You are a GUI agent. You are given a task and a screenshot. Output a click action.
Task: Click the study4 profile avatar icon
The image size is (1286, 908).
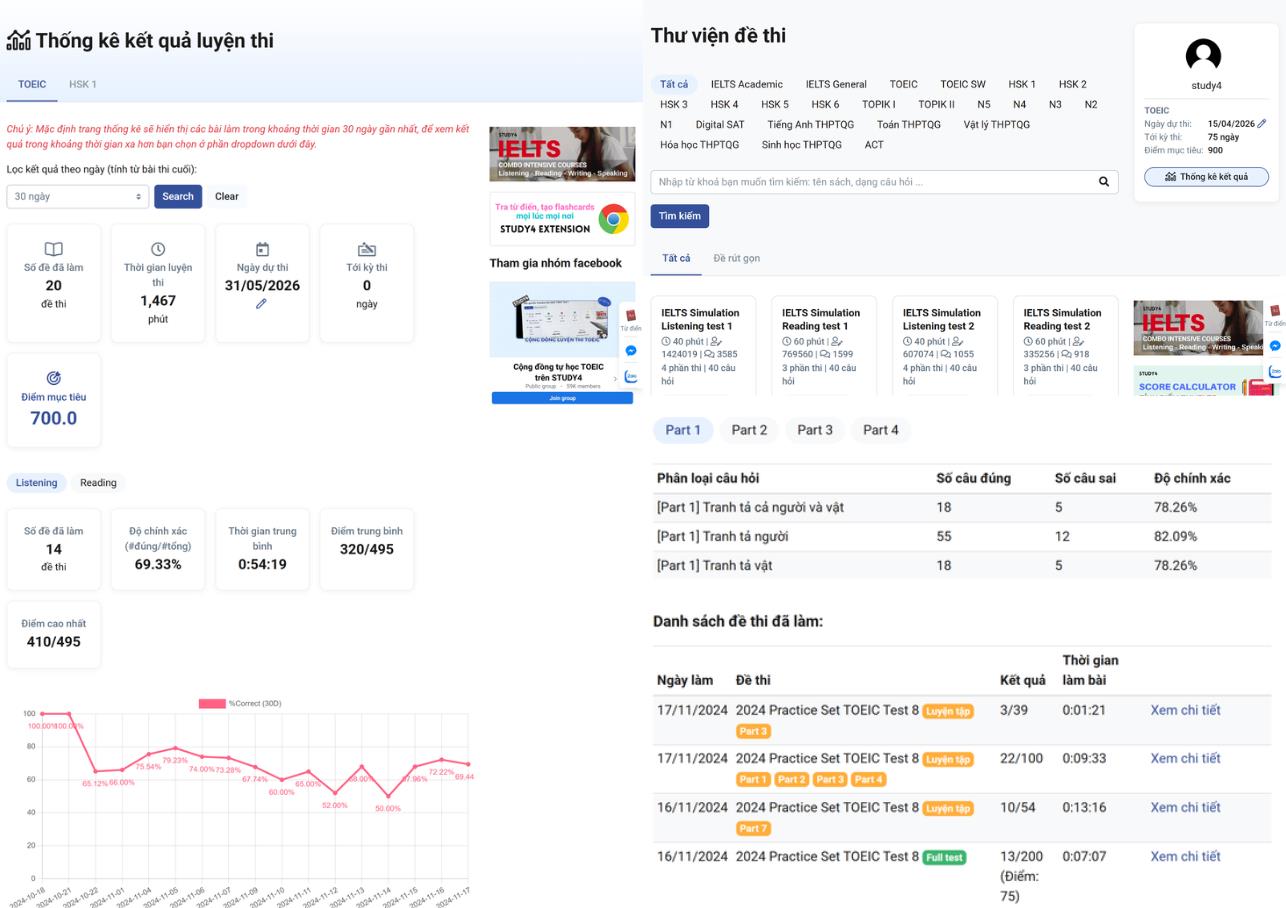click(1202, 57)
